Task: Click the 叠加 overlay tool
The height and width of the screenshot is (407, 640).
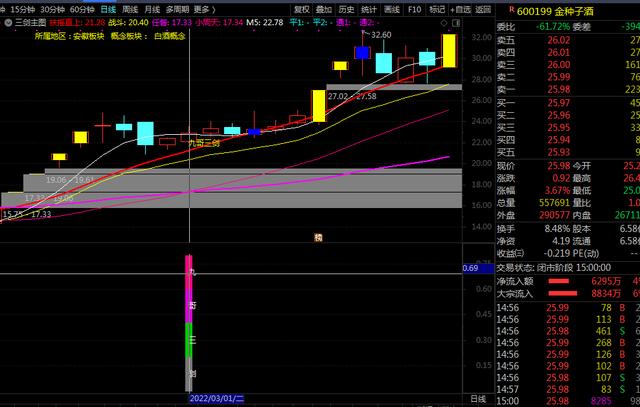Action: pyautogui.click(x=324, y=8)
